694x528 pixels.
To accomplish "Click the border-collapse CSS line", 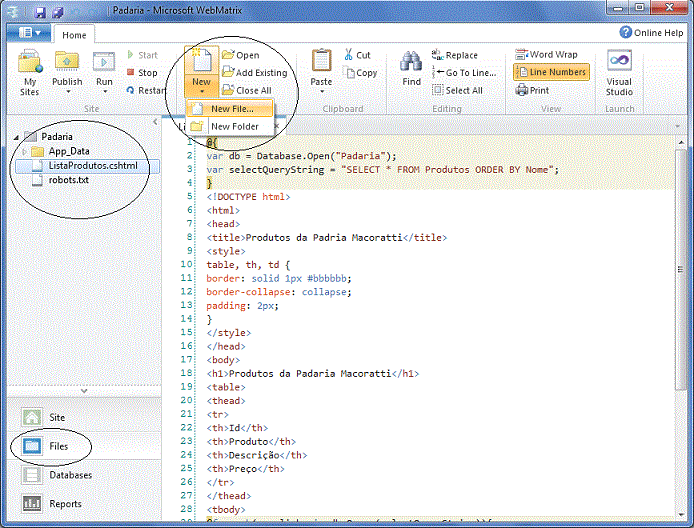I will tap(279, 292).
